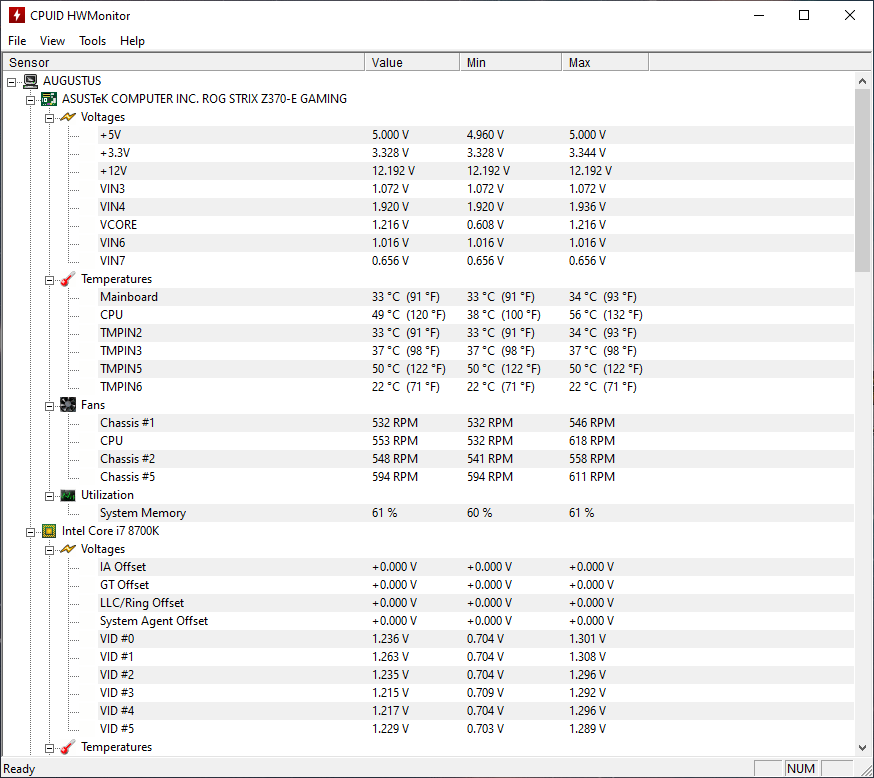Image resolution: width=874 pixels, height=778 pixels.
Task: Click the HWMonitor app icon in the title bar
Action: pos(17,15)
